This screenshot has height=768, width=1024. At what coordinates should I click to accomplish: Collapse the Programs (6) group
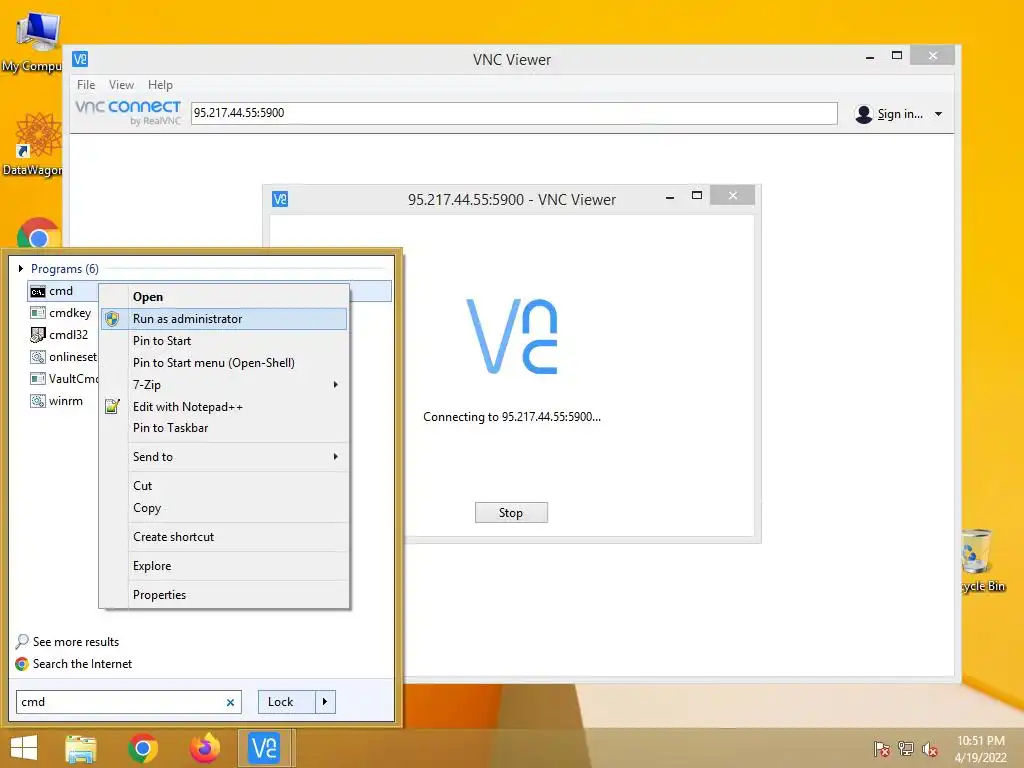coord(21,268)
